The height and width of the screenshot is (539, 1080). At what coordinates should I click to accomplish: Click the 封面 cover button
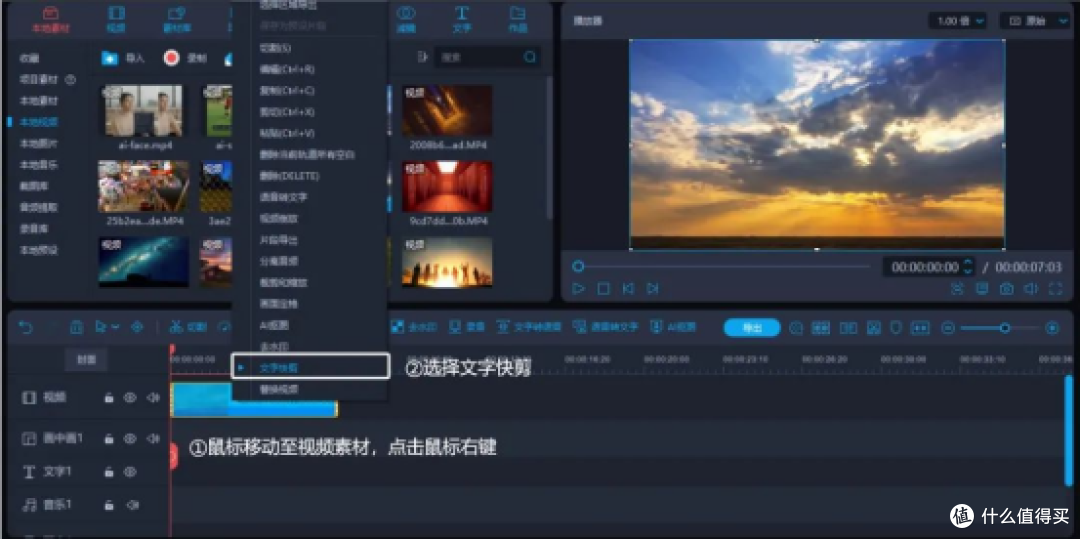coord(86,359)
